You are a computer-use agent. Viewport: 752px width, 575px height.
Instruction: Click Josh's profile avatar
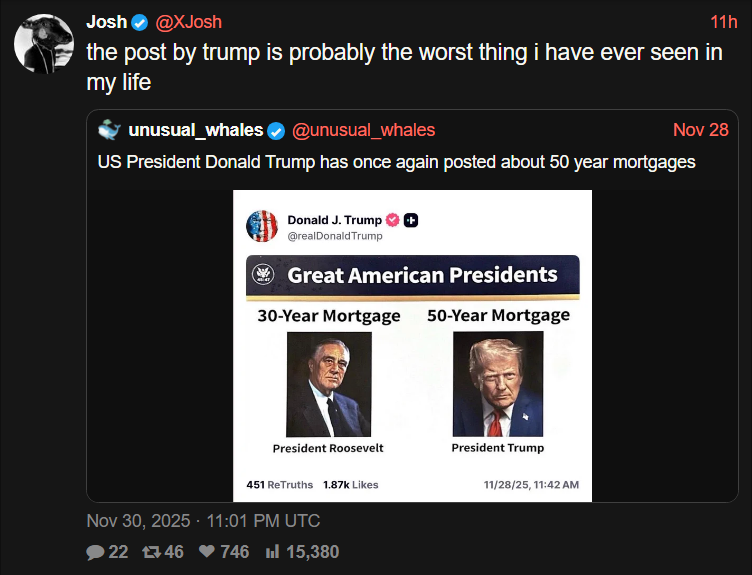point(42,45)
